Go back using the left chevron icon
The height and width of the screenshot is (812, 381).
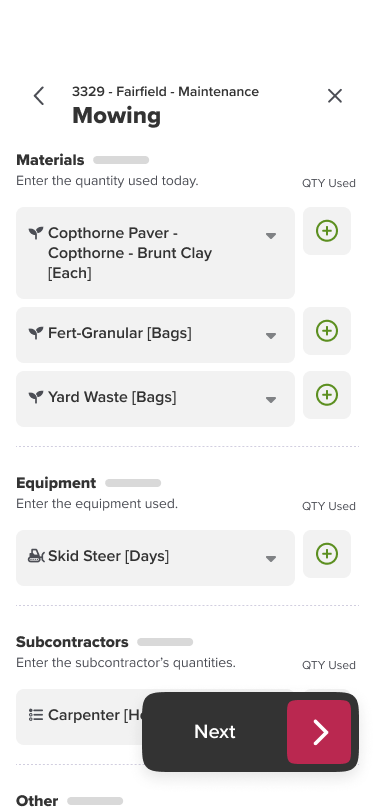39,96
